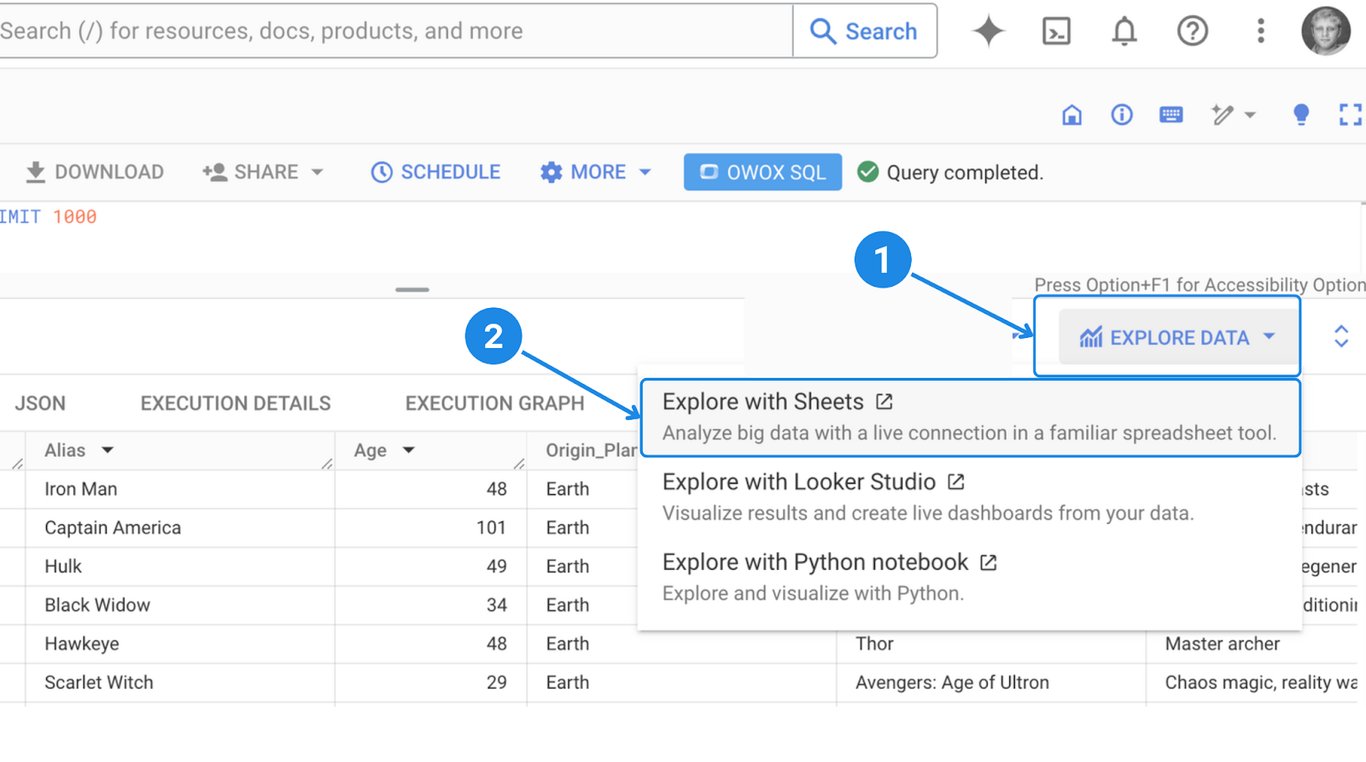Open the Alias column sort dropdown
Screen dimensions: 1366x762
coord(107,450)
